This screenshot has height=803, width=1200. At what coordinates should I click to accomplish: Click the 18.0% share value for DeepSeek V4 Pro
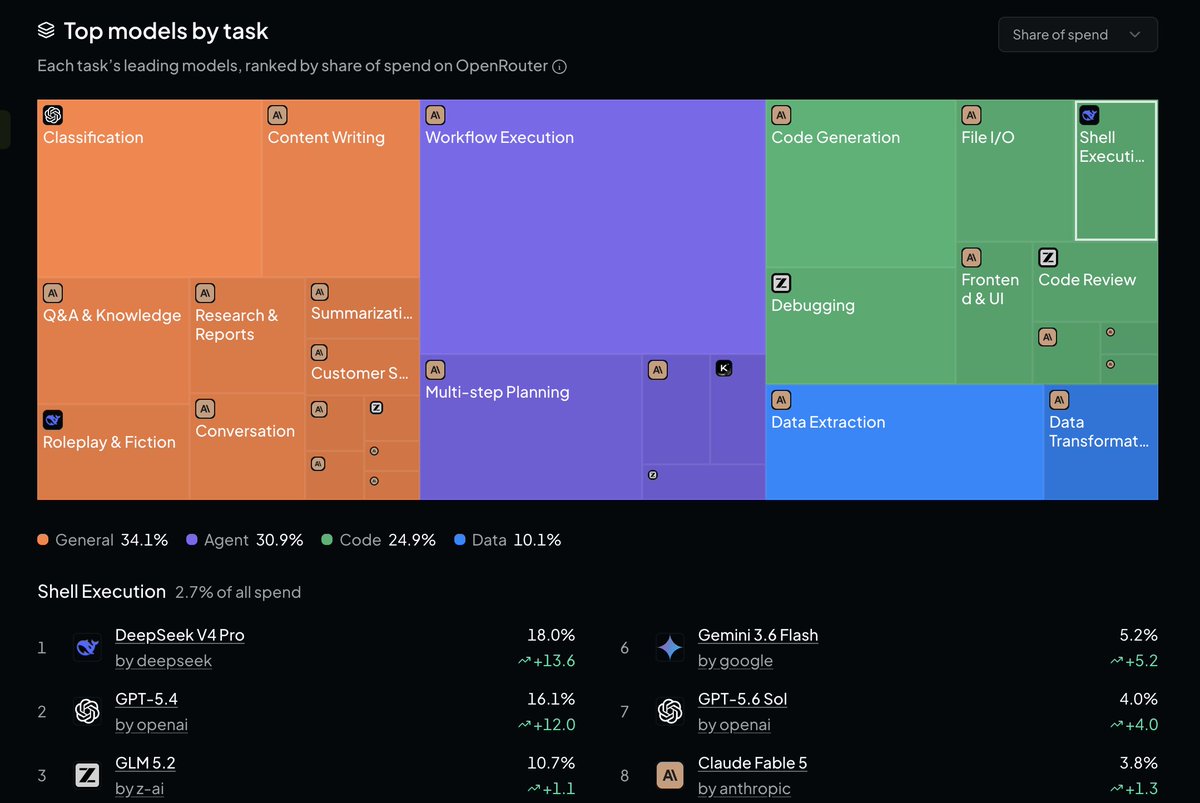551,635
